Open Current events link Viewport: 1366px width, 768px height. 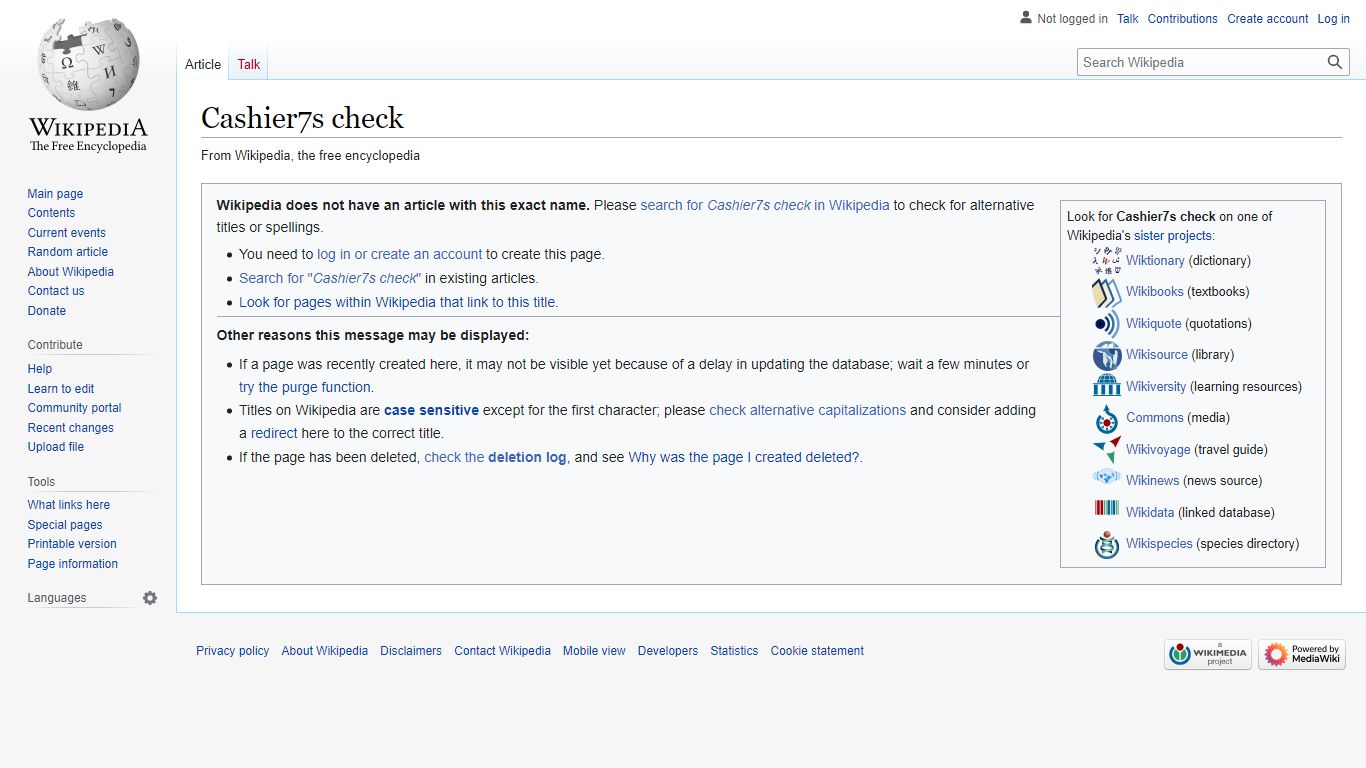tap(66, 233)
